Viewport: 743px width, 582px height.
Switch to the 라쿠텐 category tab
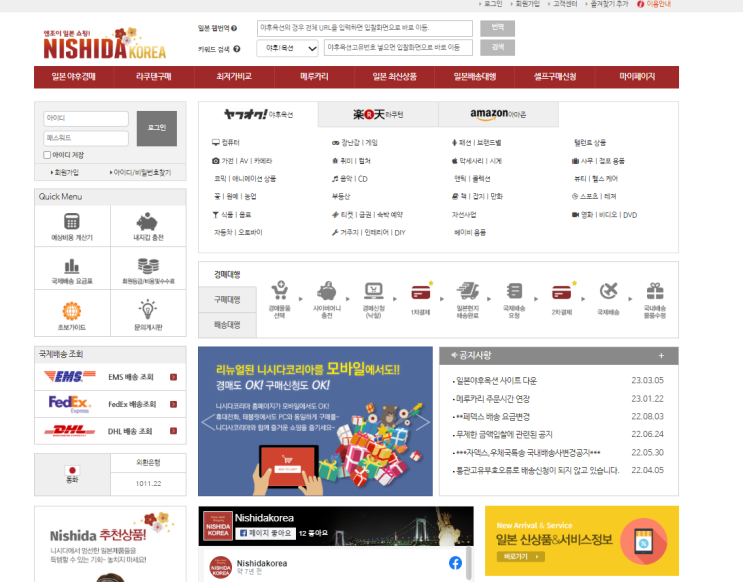click(x=378, y=114)
